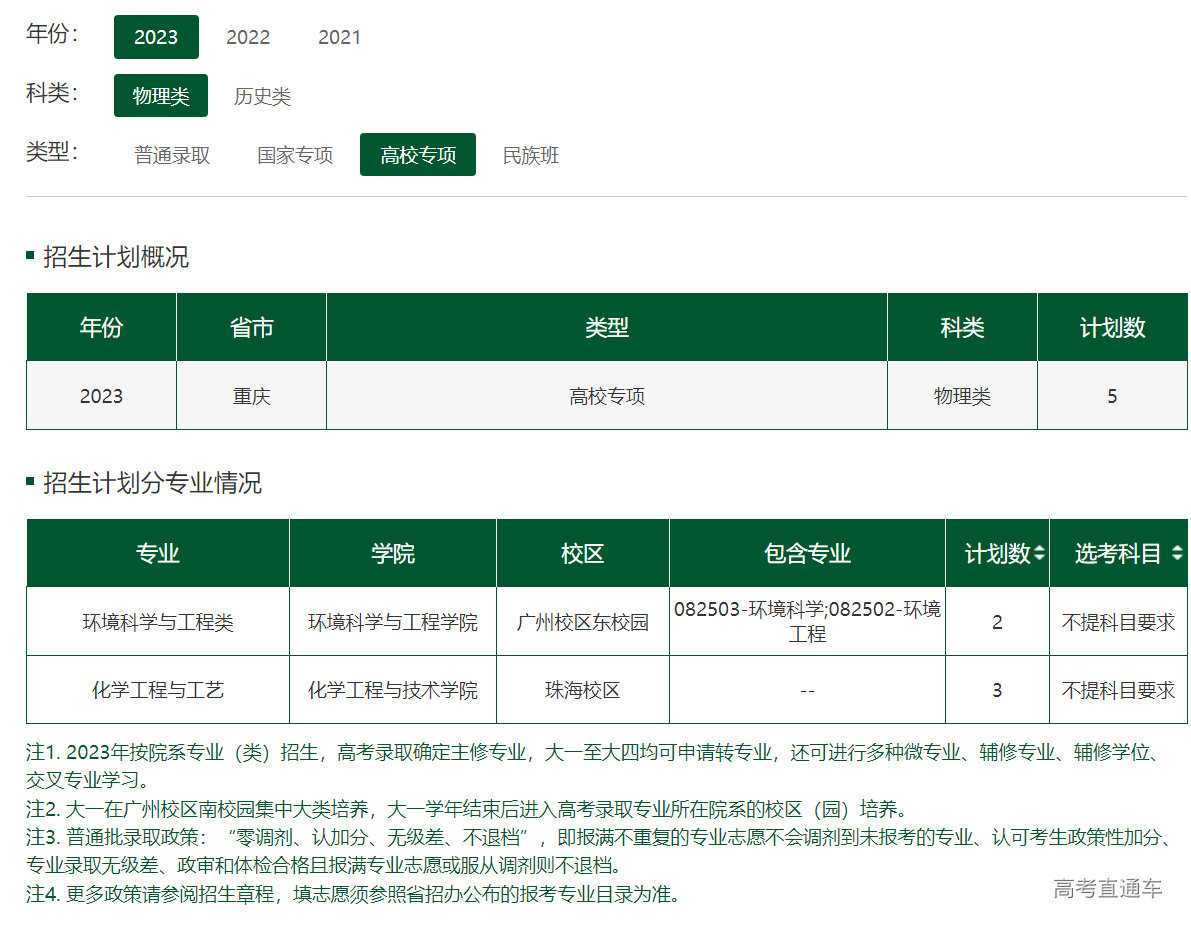Switch to year 2022
This screenshot has height=928, width=1191.
coord(248,37)
